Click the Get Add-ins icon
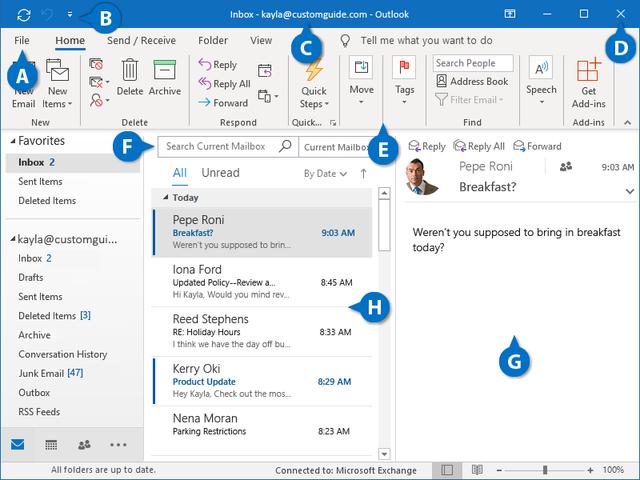This screenshot has height=480, width=640. (x=589, y=70)
